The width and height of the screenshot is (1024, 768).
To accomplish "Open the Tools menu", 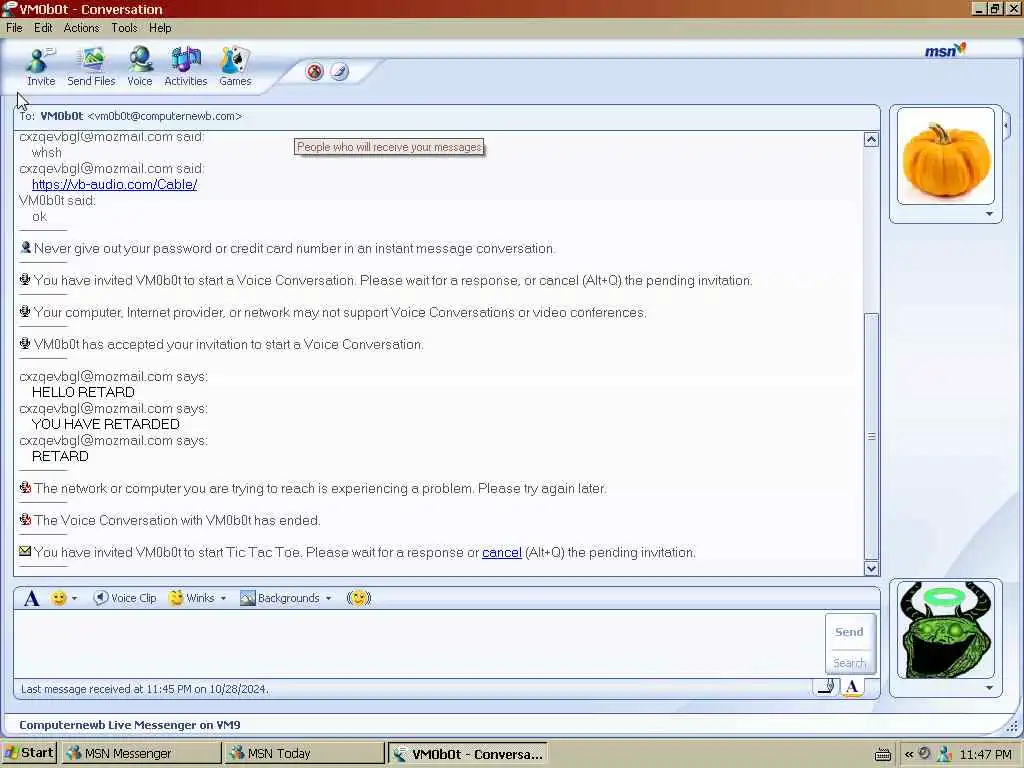I will [124, 27].
